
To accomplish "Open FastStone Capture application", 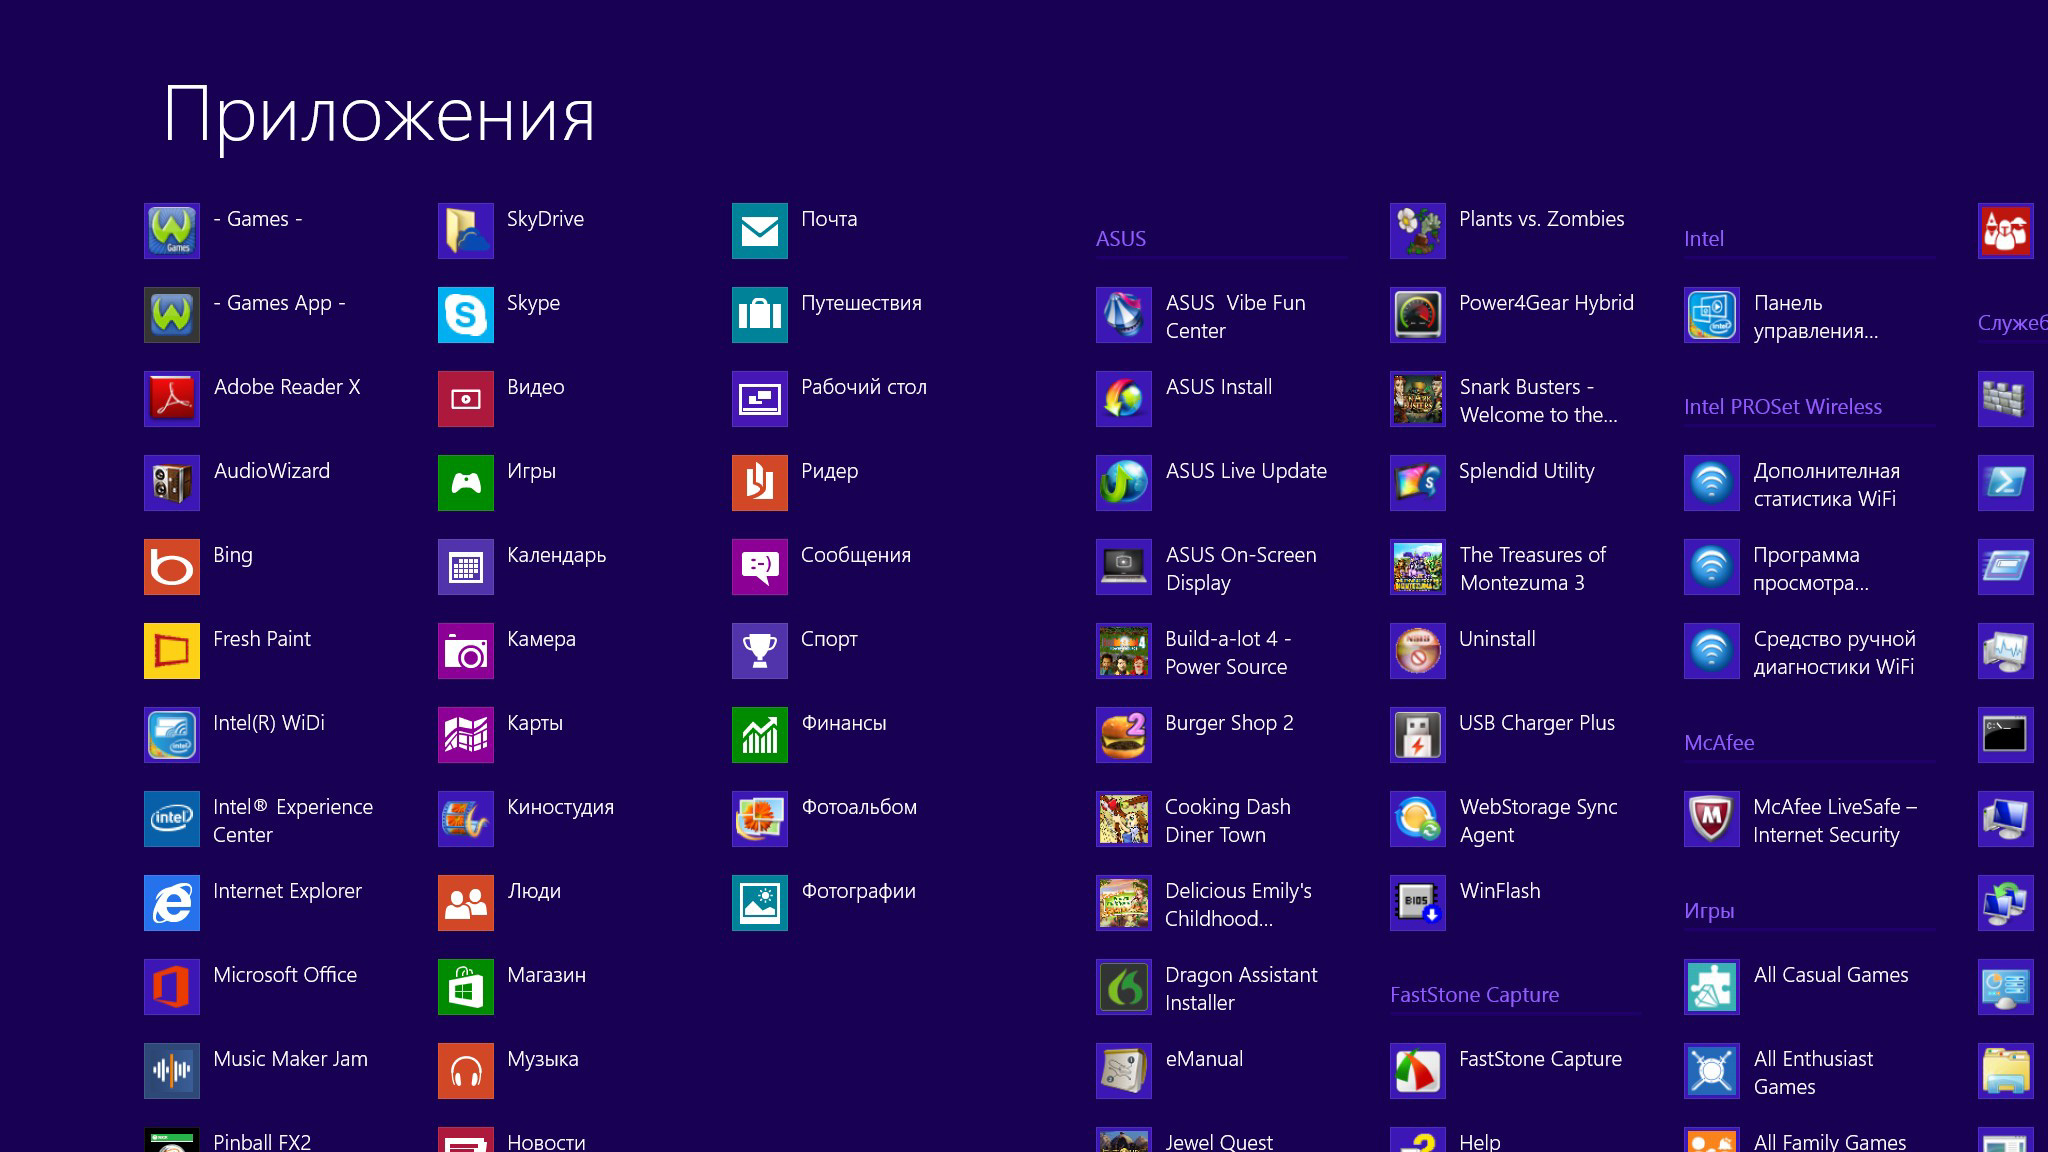I will pos(1418,1071).
